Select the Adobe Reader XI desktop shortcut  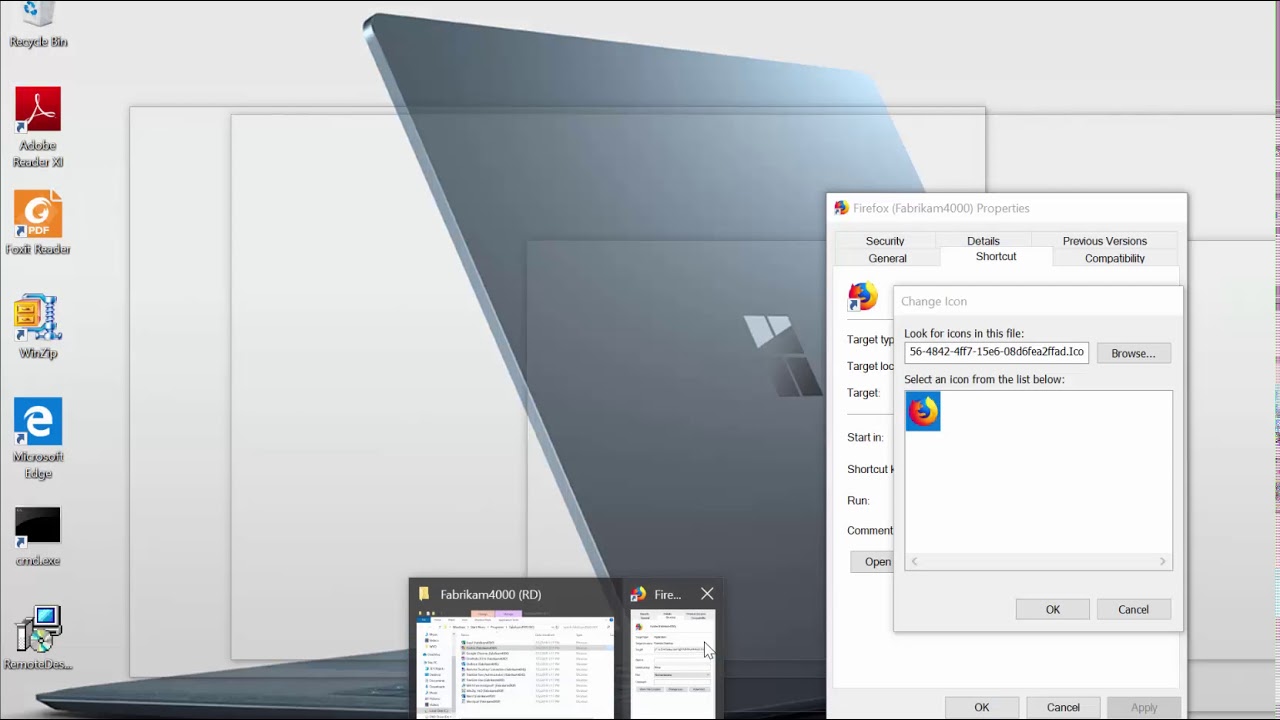coord(38,128)
